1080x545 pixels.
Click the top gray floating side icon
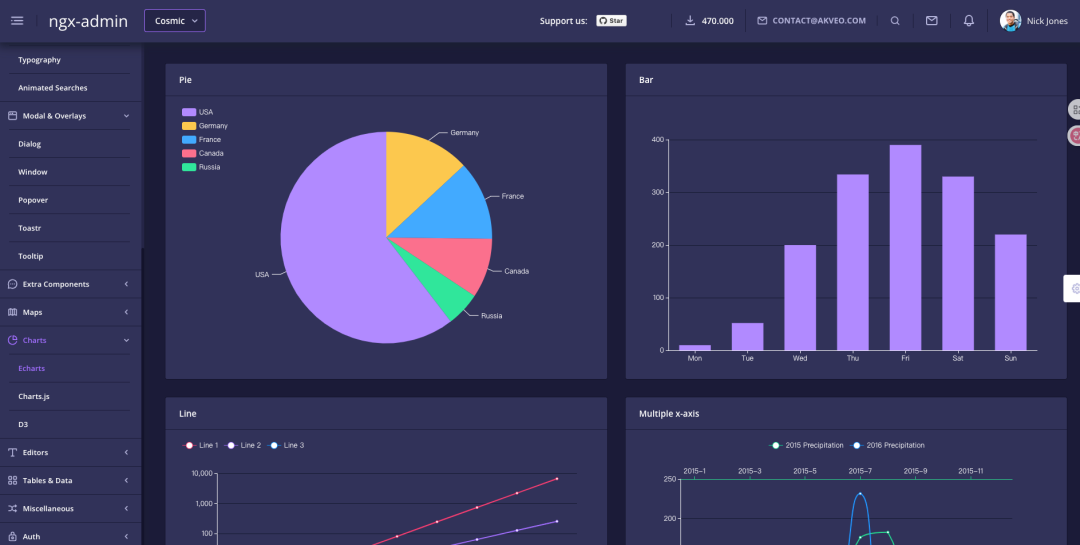point(1074,110)
